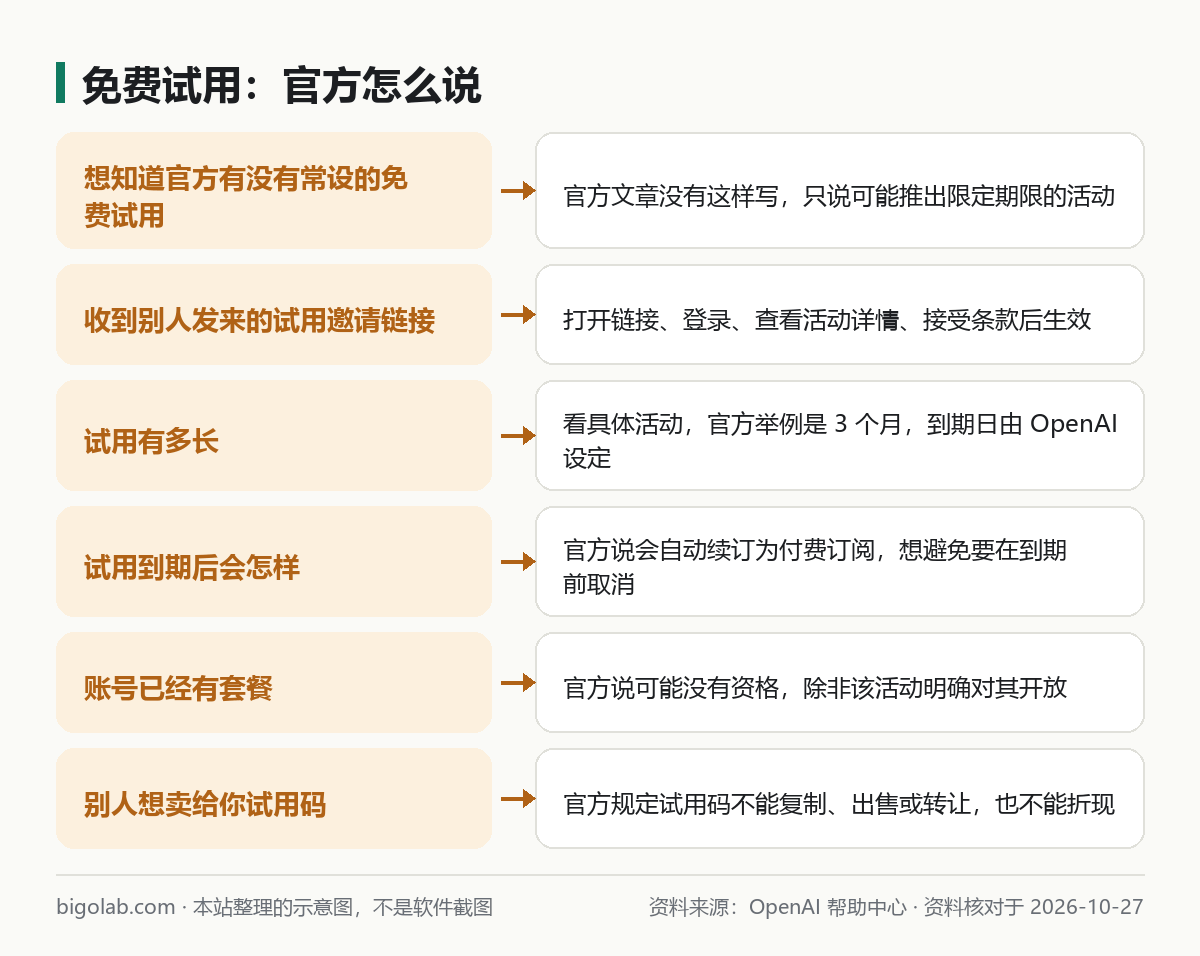This screenshot has height=956, width=1200.
Task: Click the footer text 'bigolab.com'
Action: [x=116, y=907]
